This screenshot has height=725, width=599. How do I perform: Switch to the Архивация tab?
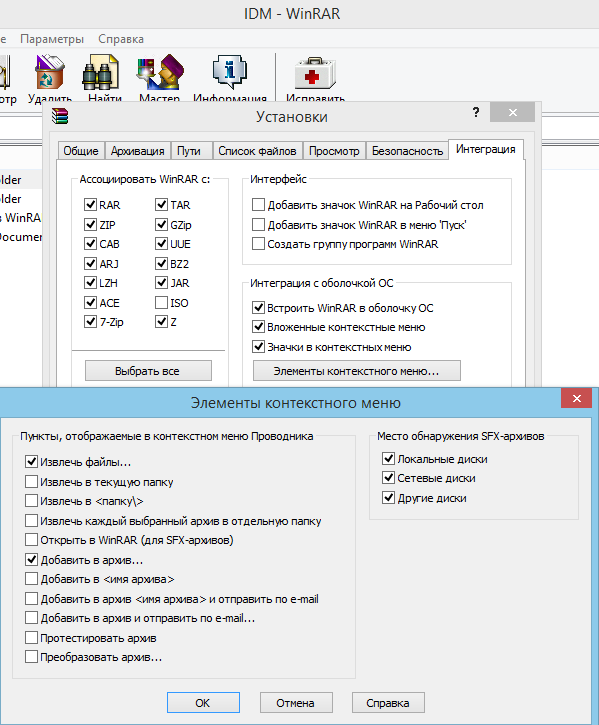tap(137, 151)
